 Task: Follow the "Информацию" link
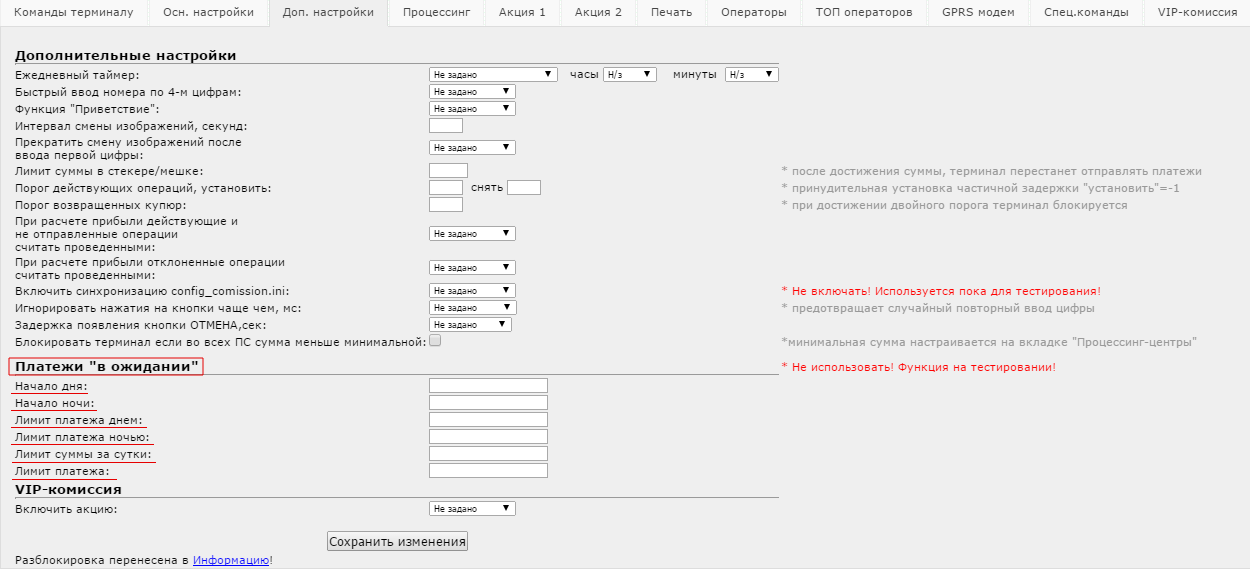[x=230, y=561]
